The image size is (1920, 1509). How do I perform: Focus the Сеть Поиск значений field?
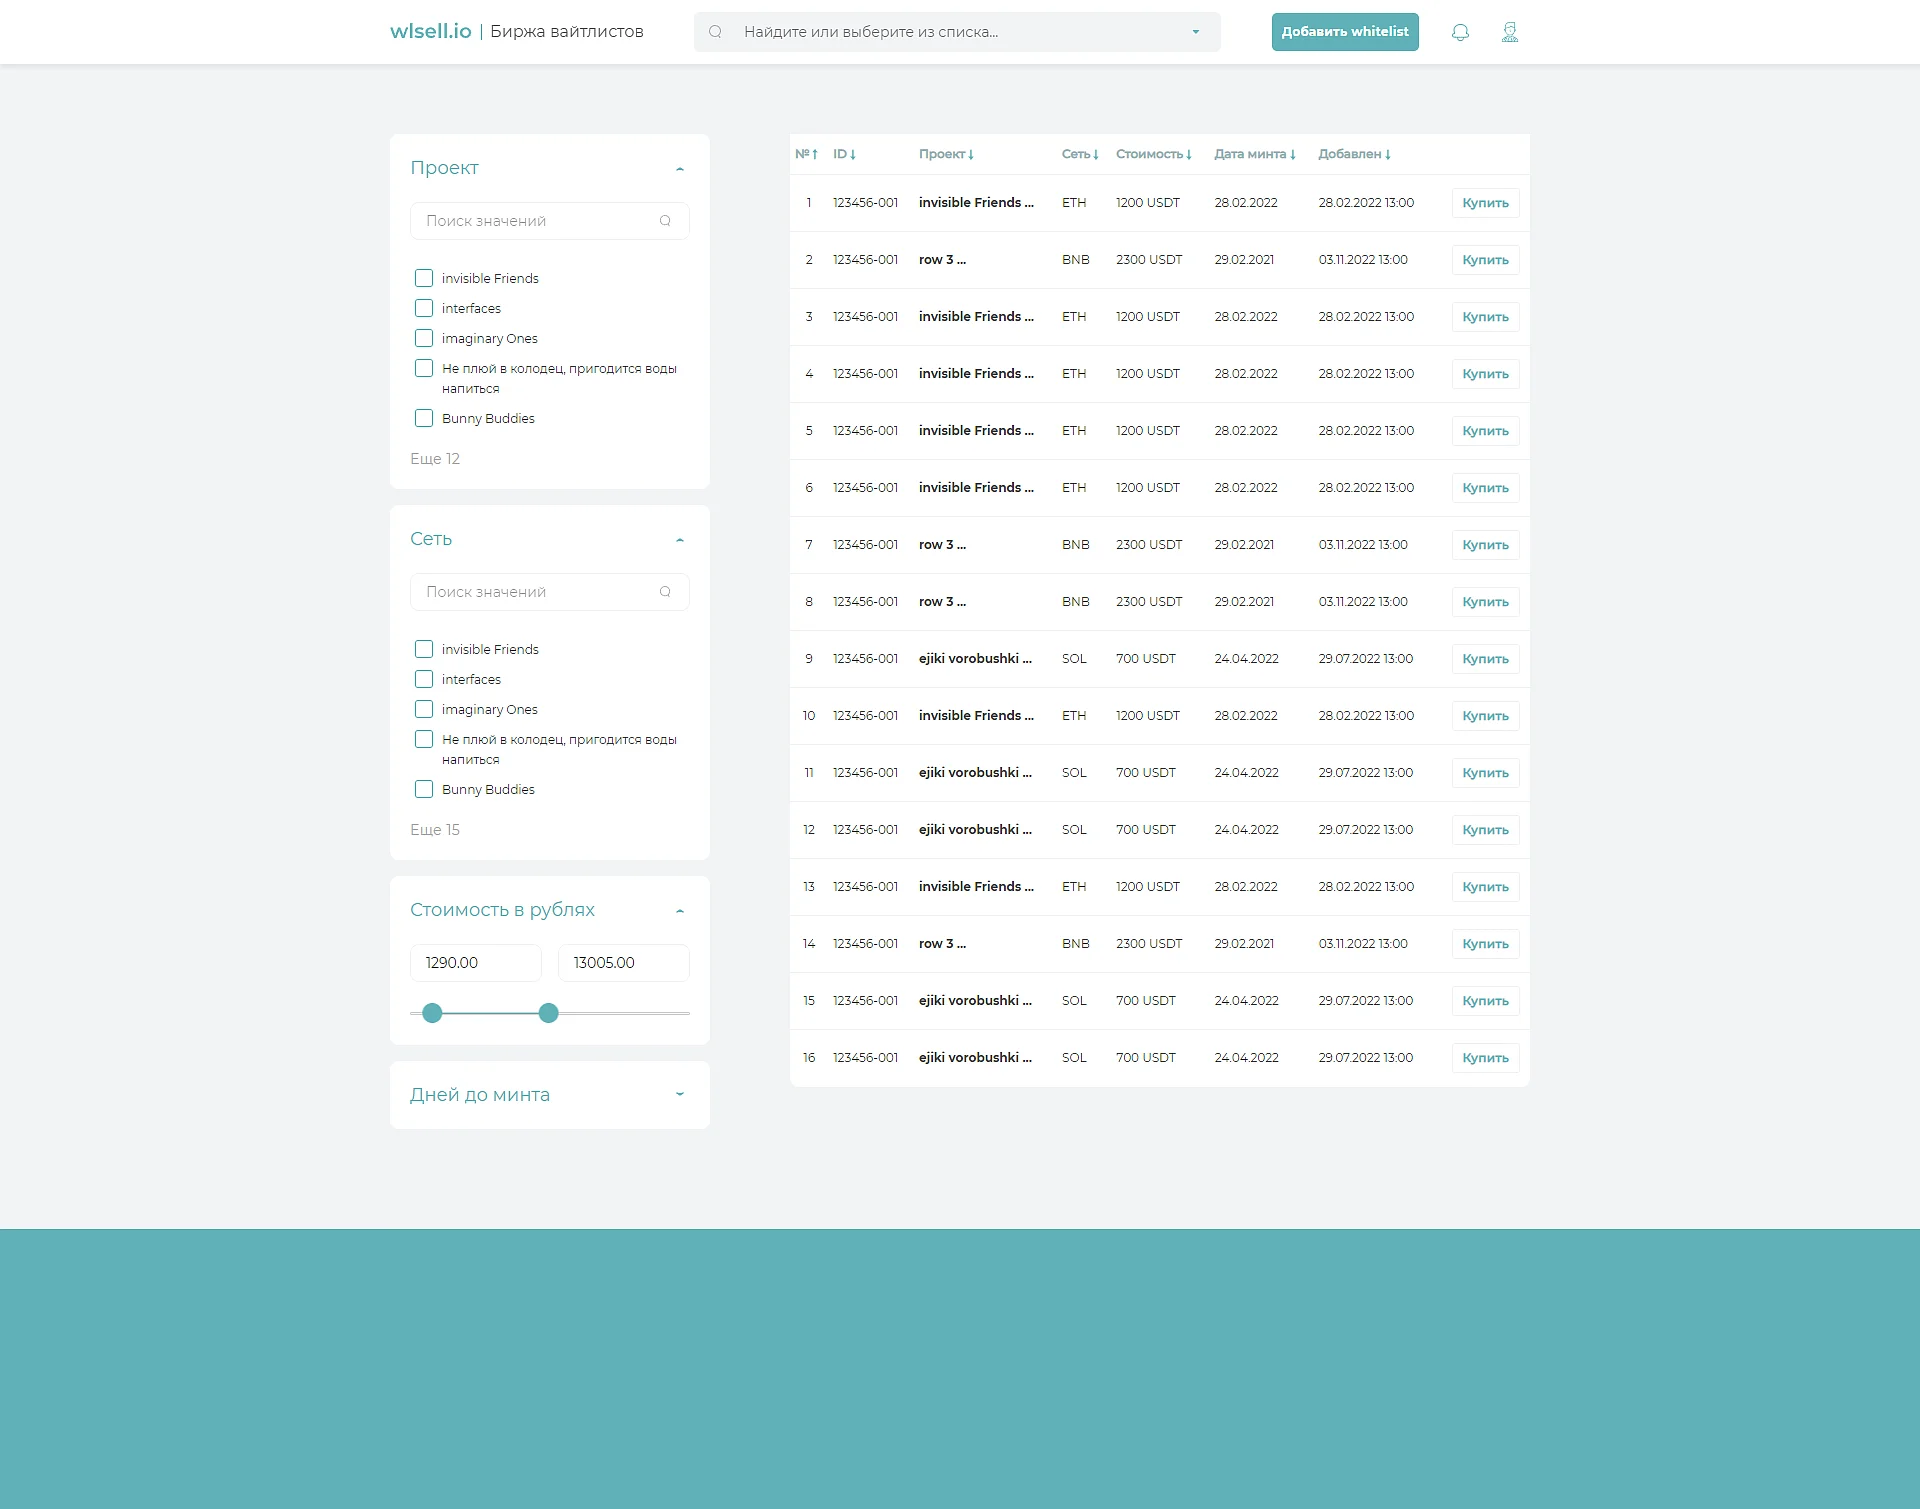click(550, 592)
